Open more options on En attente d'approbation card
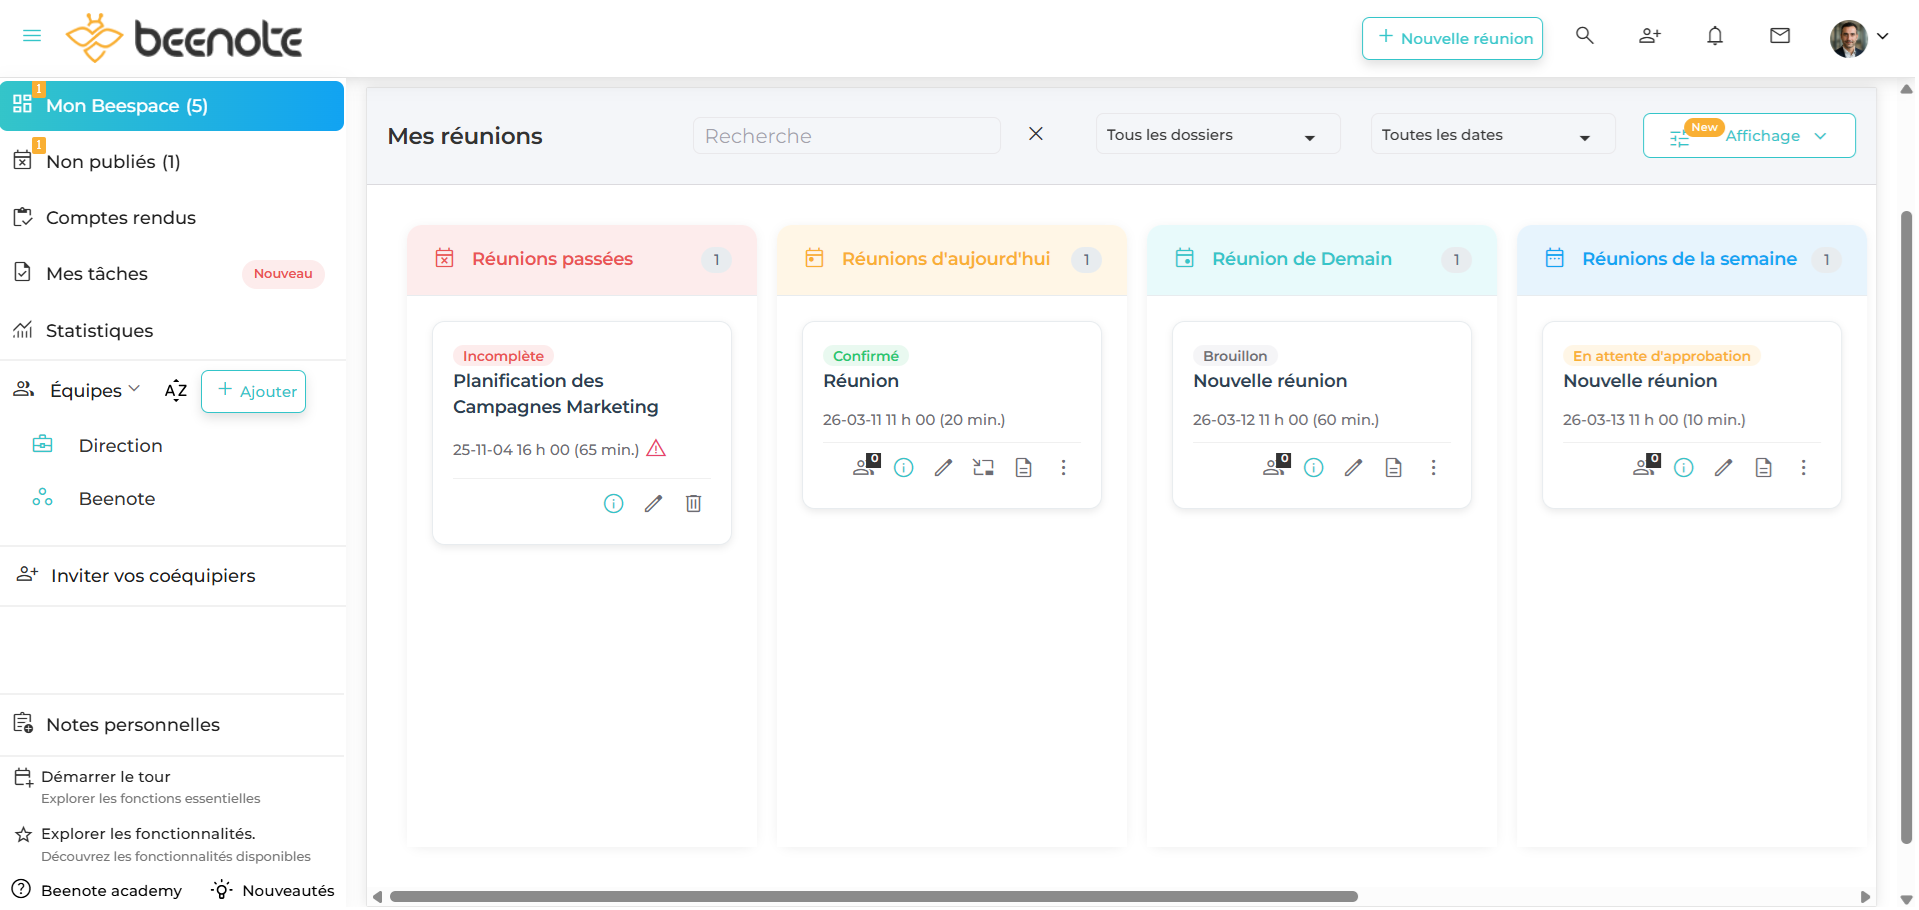Viewport: 1919px width, 910px height. pyautogui.click(x=1803, y=468)
